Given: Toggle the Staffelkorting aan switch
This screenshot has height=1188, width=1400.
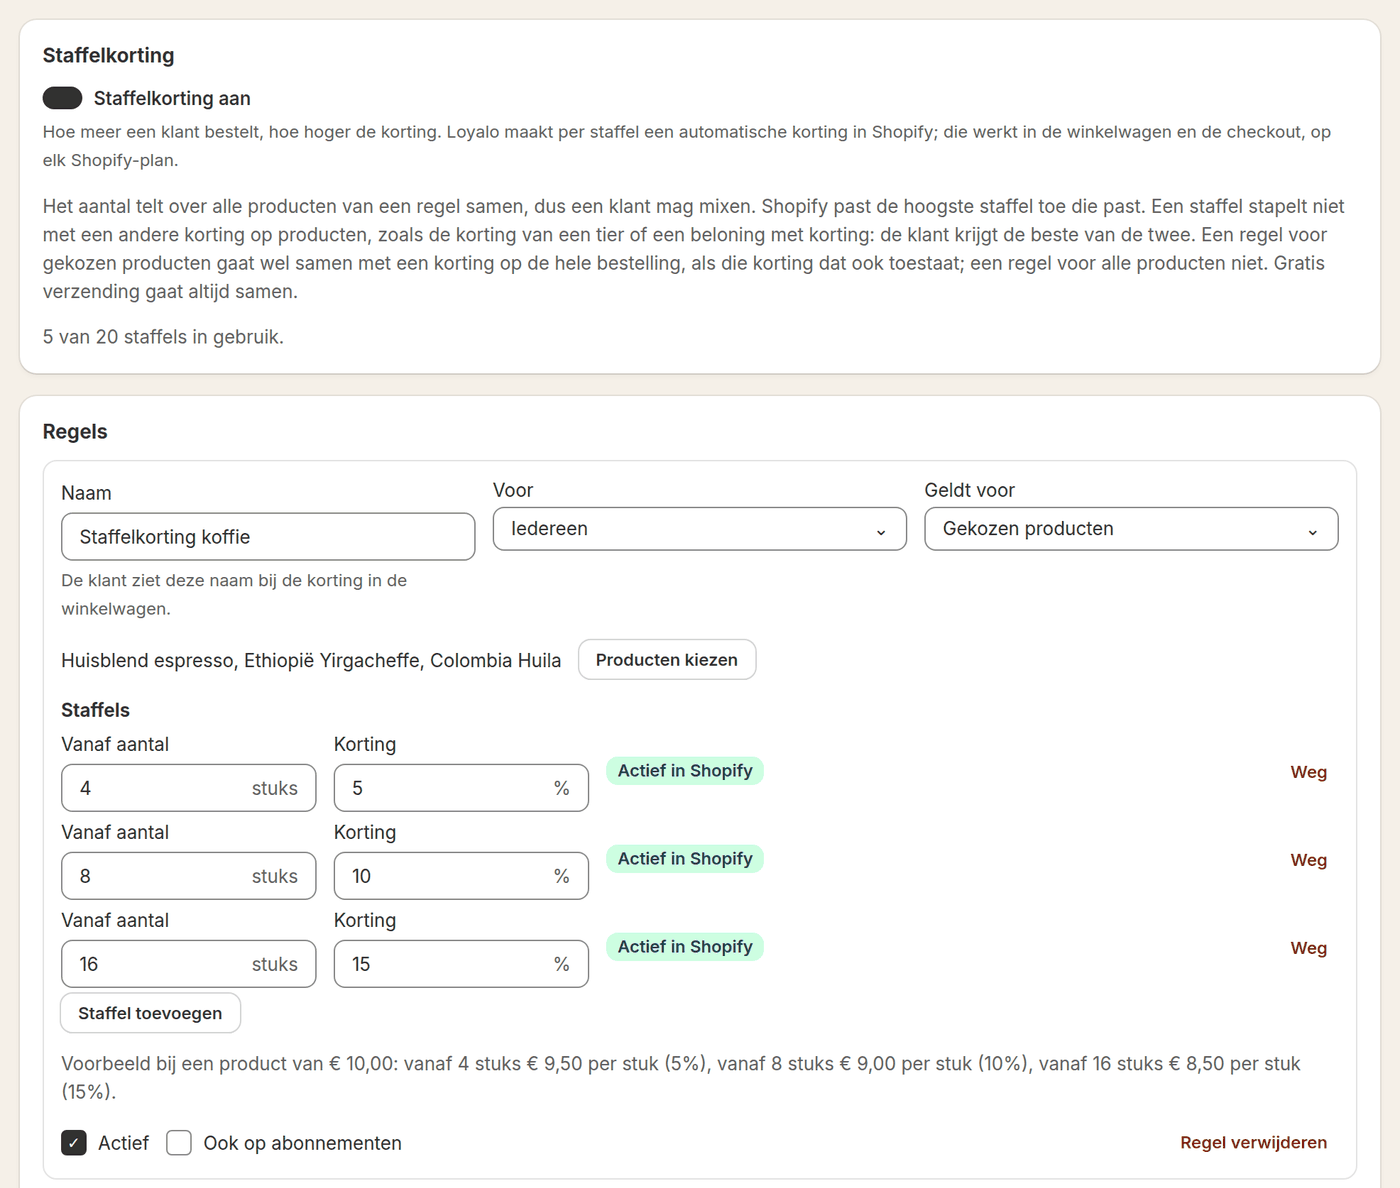Looking at the screenshot, I should click(62, 98).
